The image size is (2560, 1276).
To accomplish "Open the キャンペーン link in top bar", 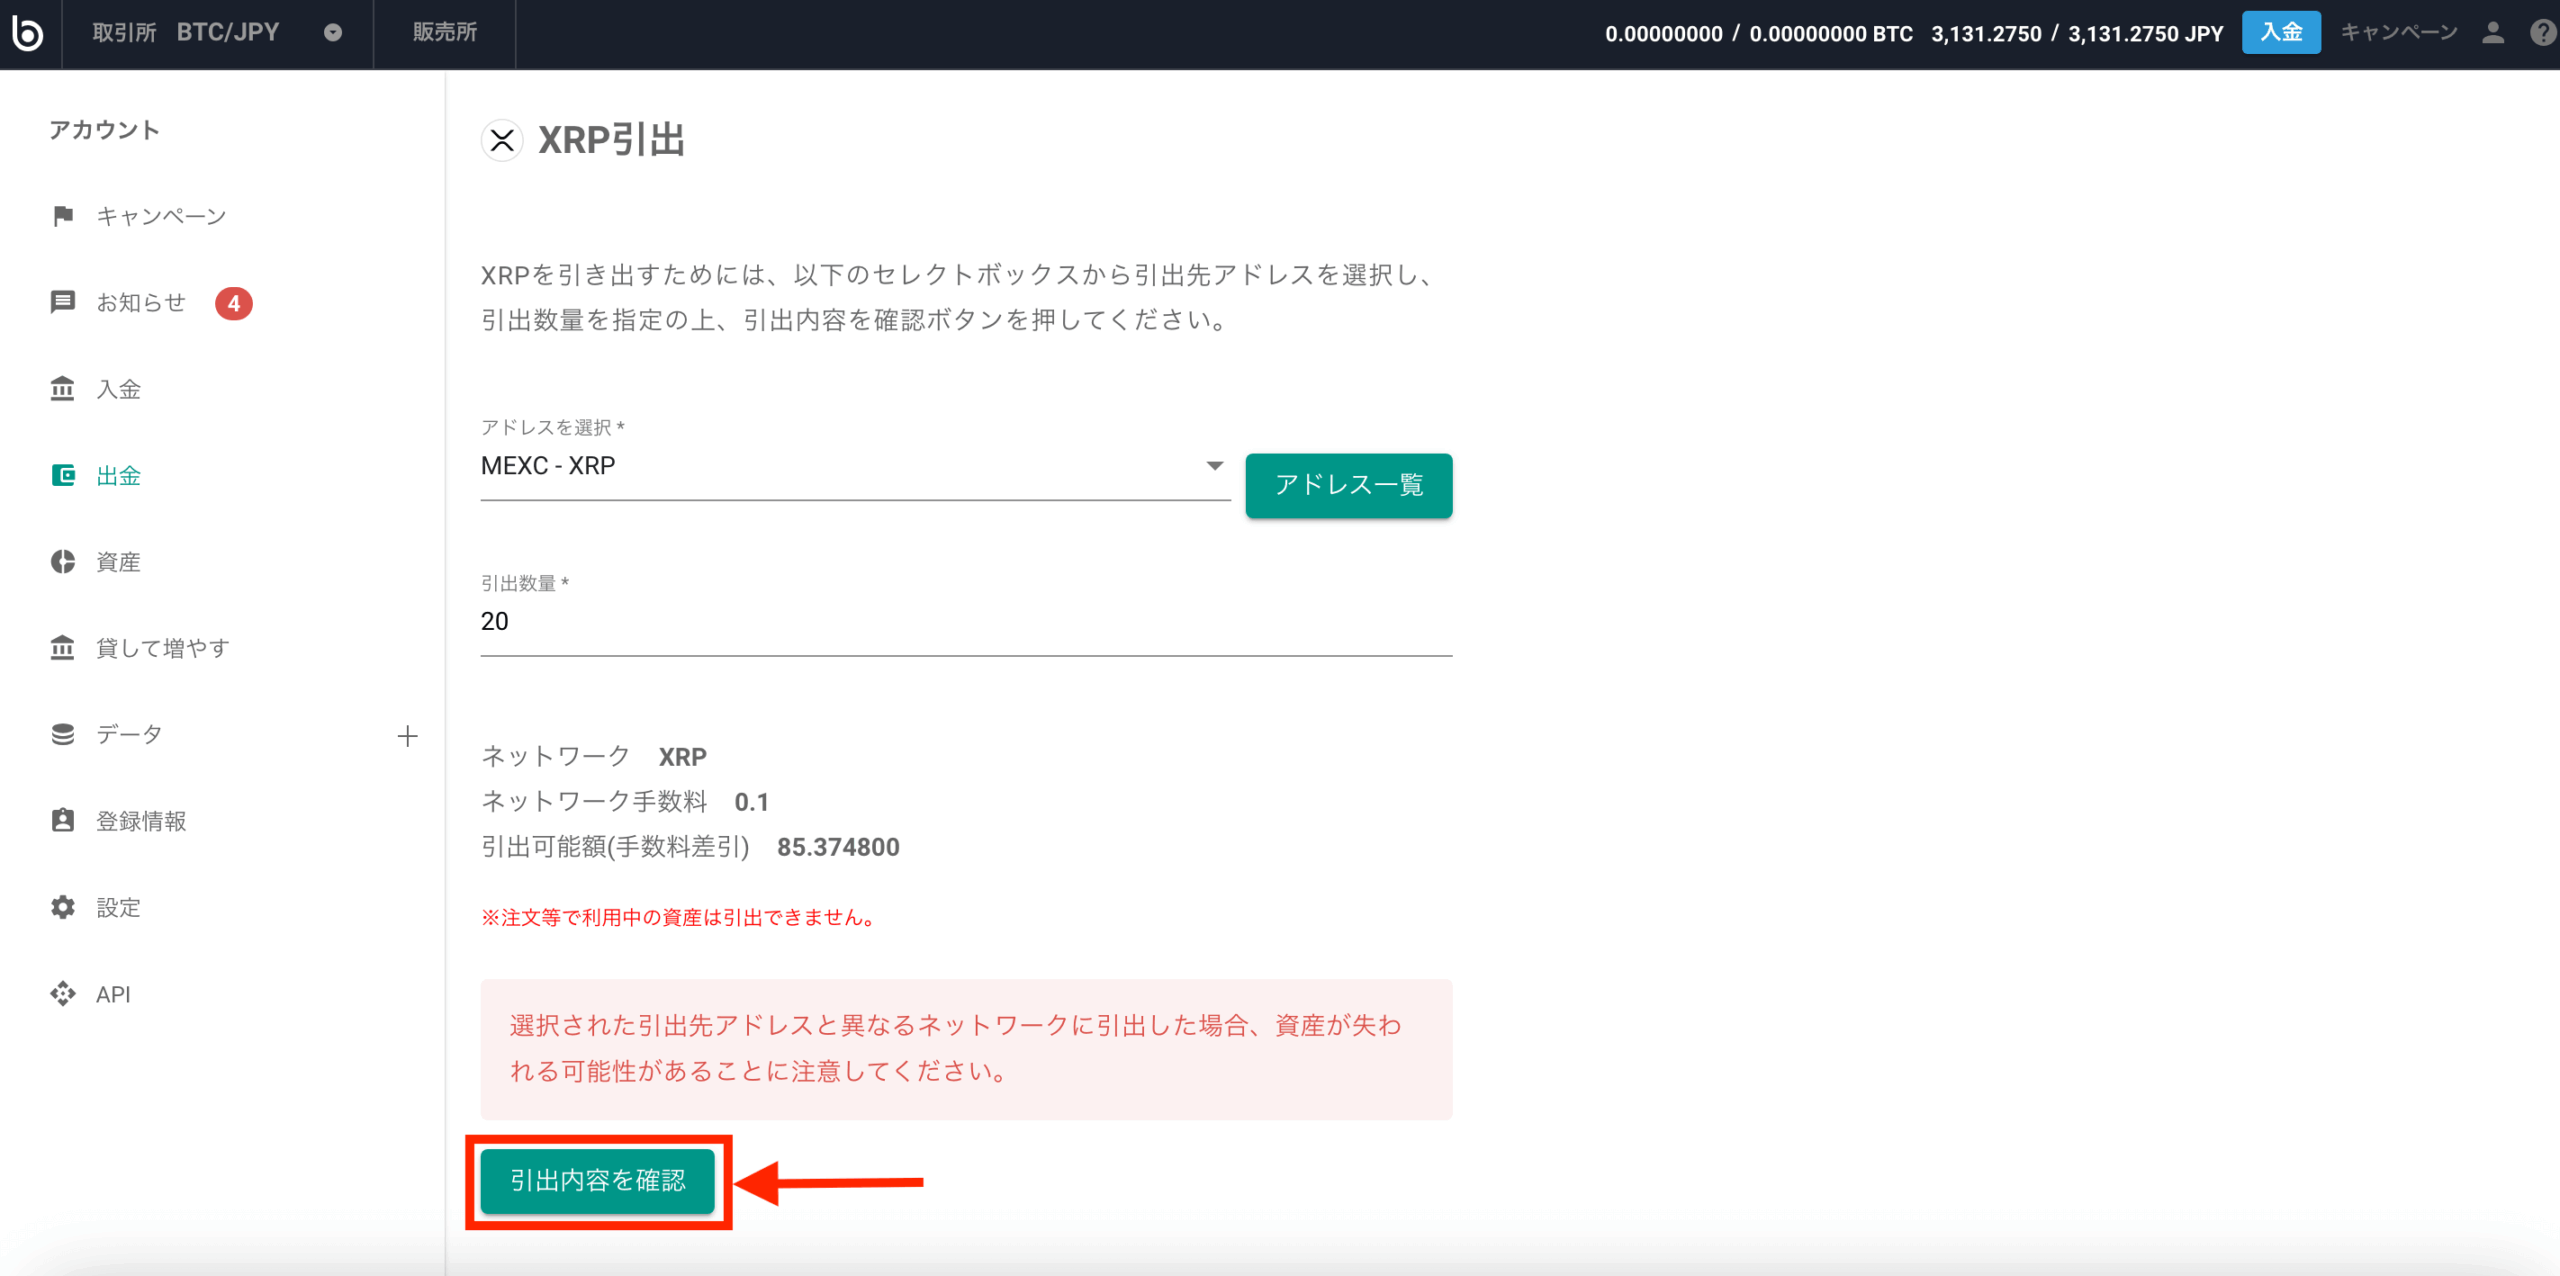I will (x=2399, y=32).
